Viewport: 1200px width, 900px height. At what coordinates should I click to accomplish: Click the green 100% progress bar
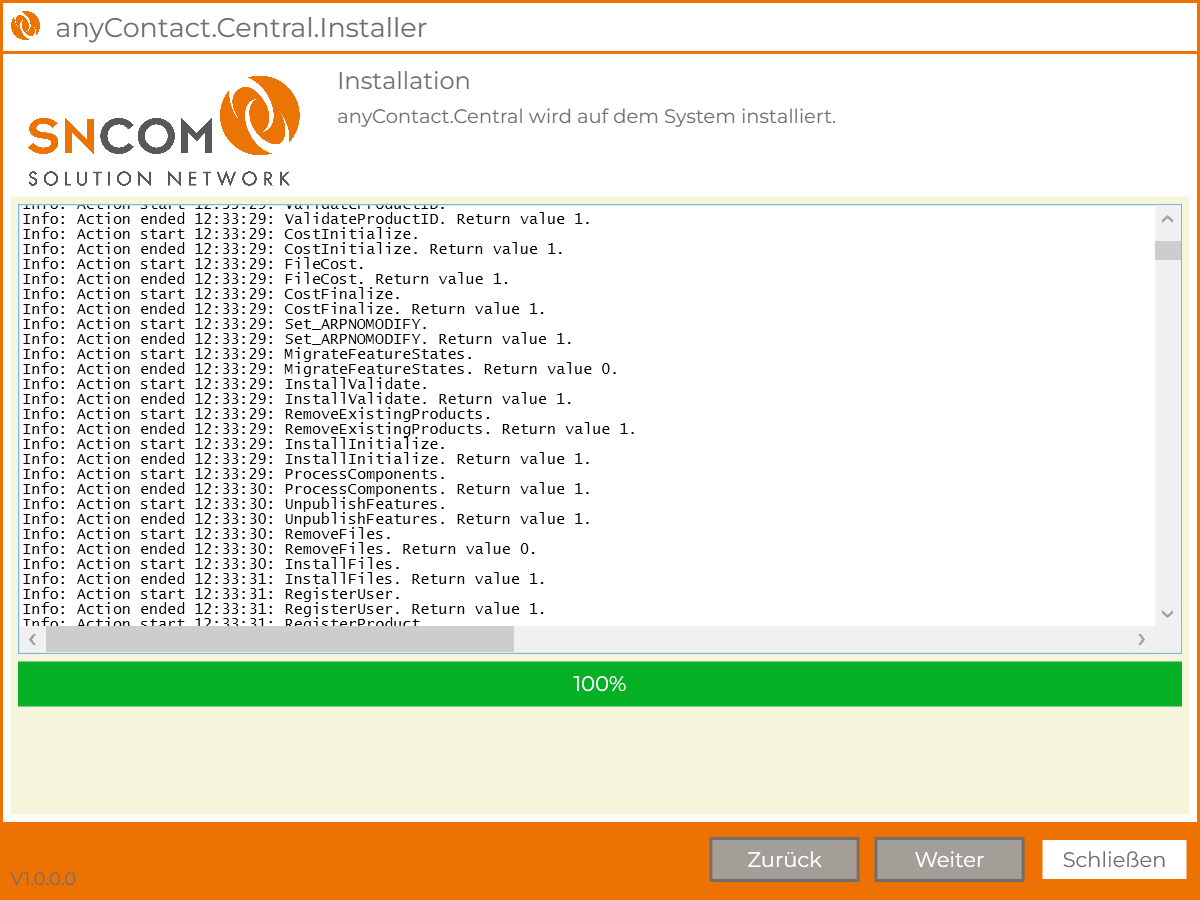[600, 684]
